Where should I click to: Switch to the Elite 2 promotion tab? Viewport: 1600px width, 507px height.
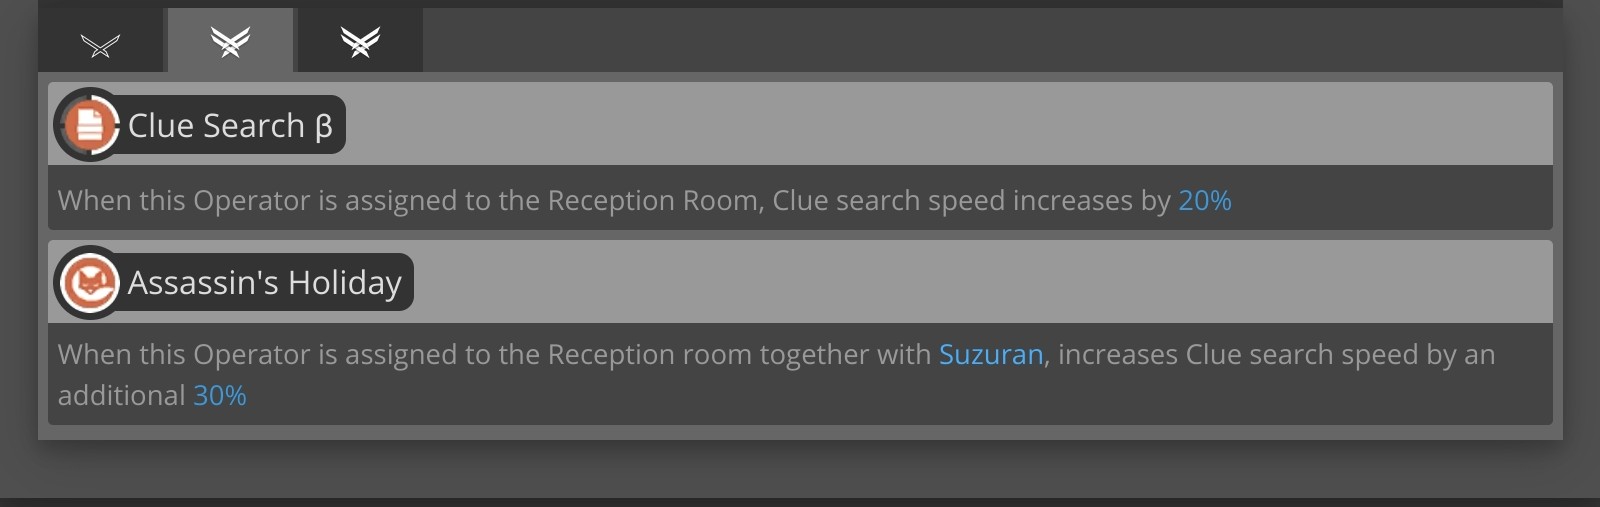[360, 40]
